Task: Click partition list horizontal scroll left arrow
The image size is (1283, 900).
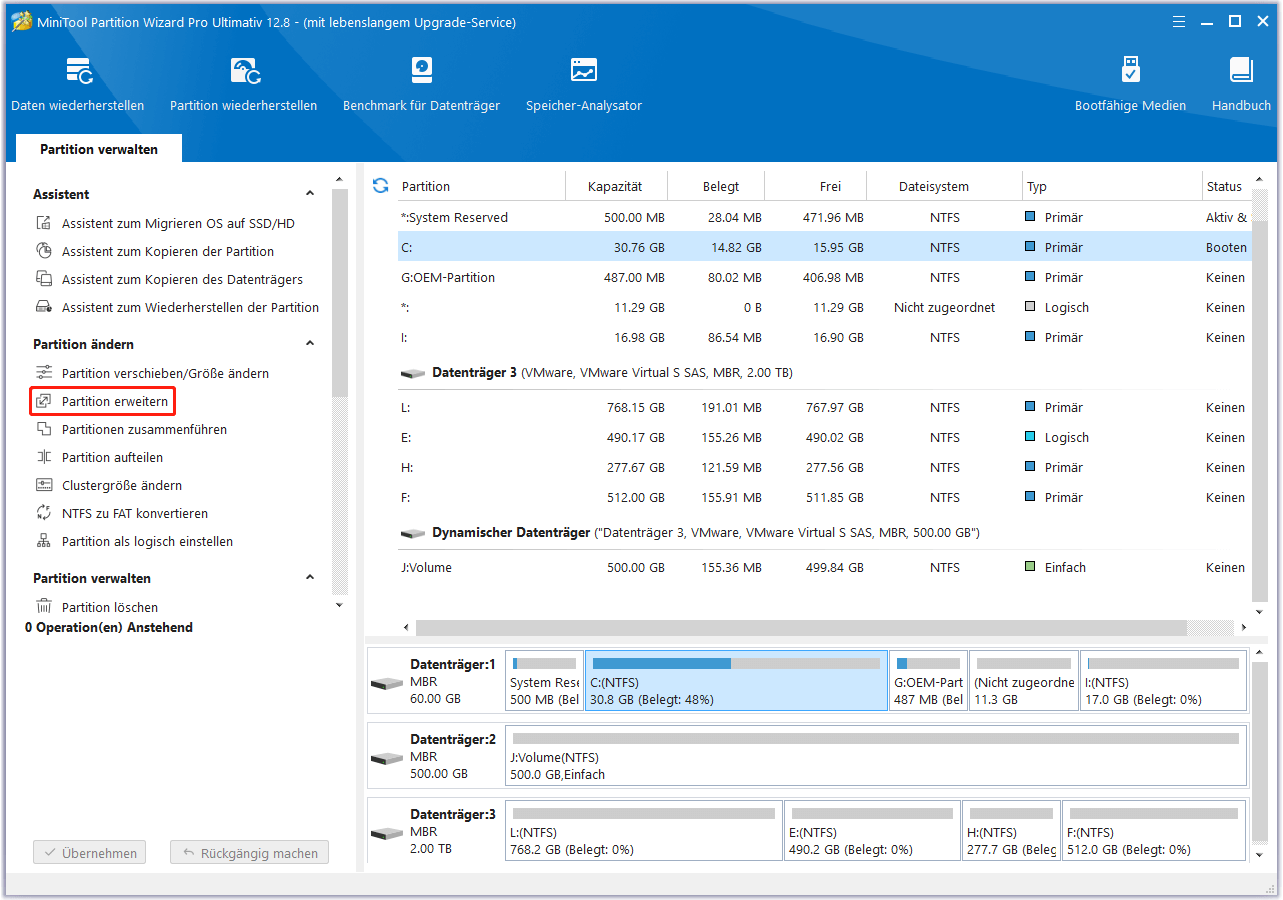Action: 406,628
